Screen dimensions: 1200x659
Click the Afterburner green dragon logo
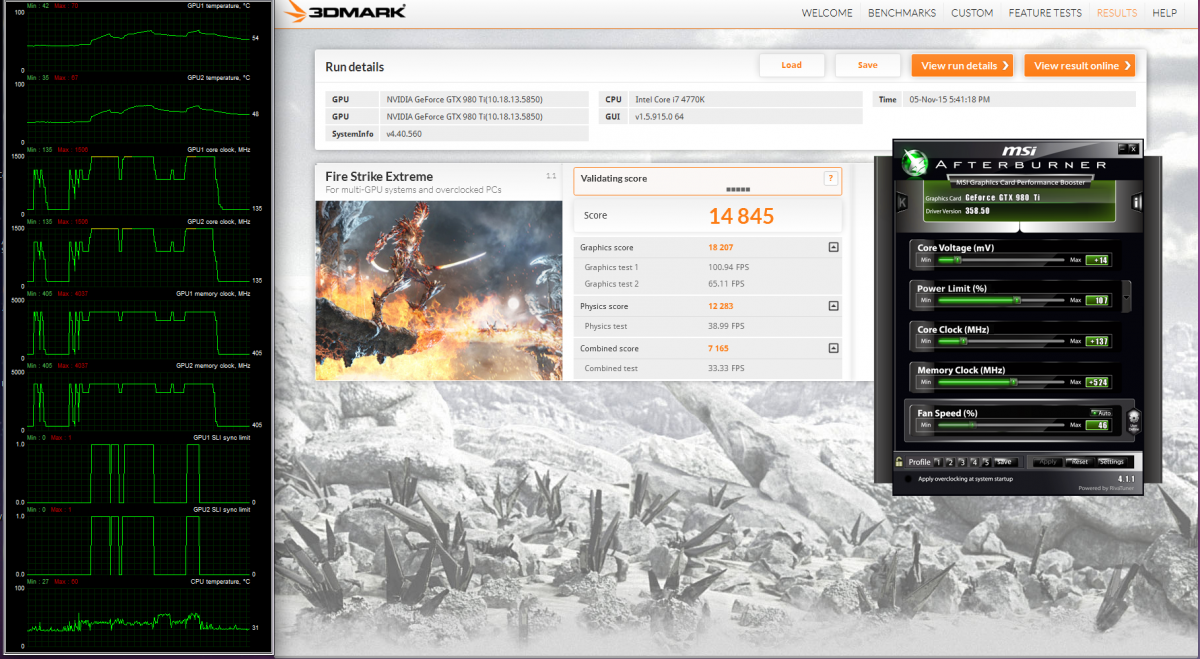tap(917, 162)
